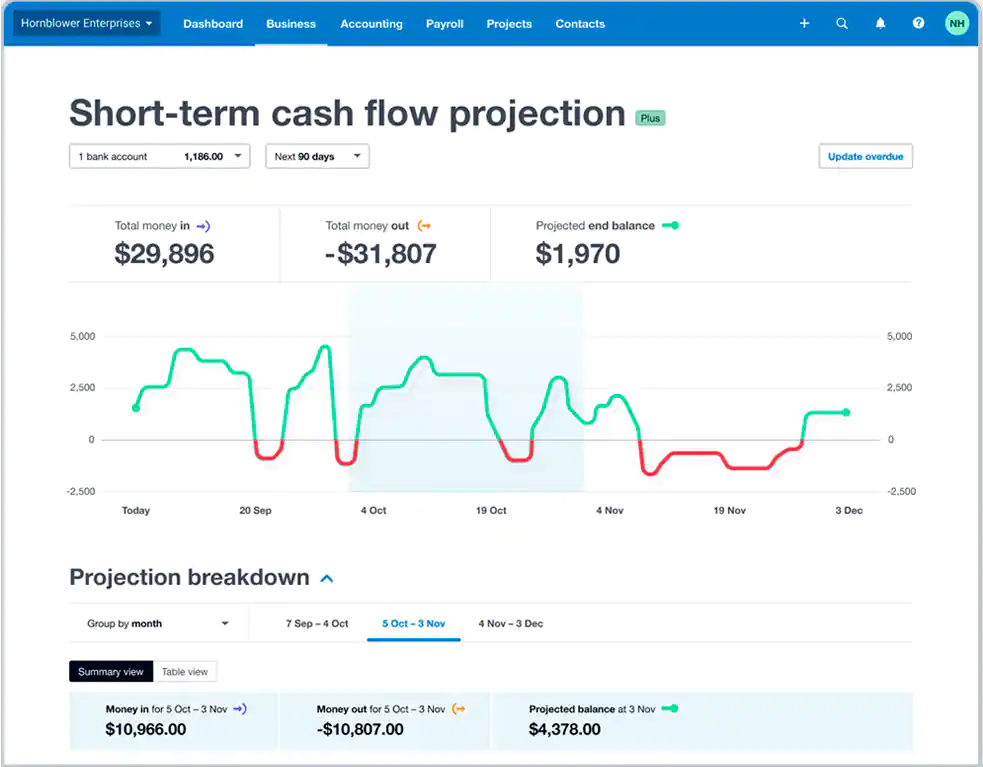Collapse the Projection breakdown section
983x767 pixels.
(326, 578)
